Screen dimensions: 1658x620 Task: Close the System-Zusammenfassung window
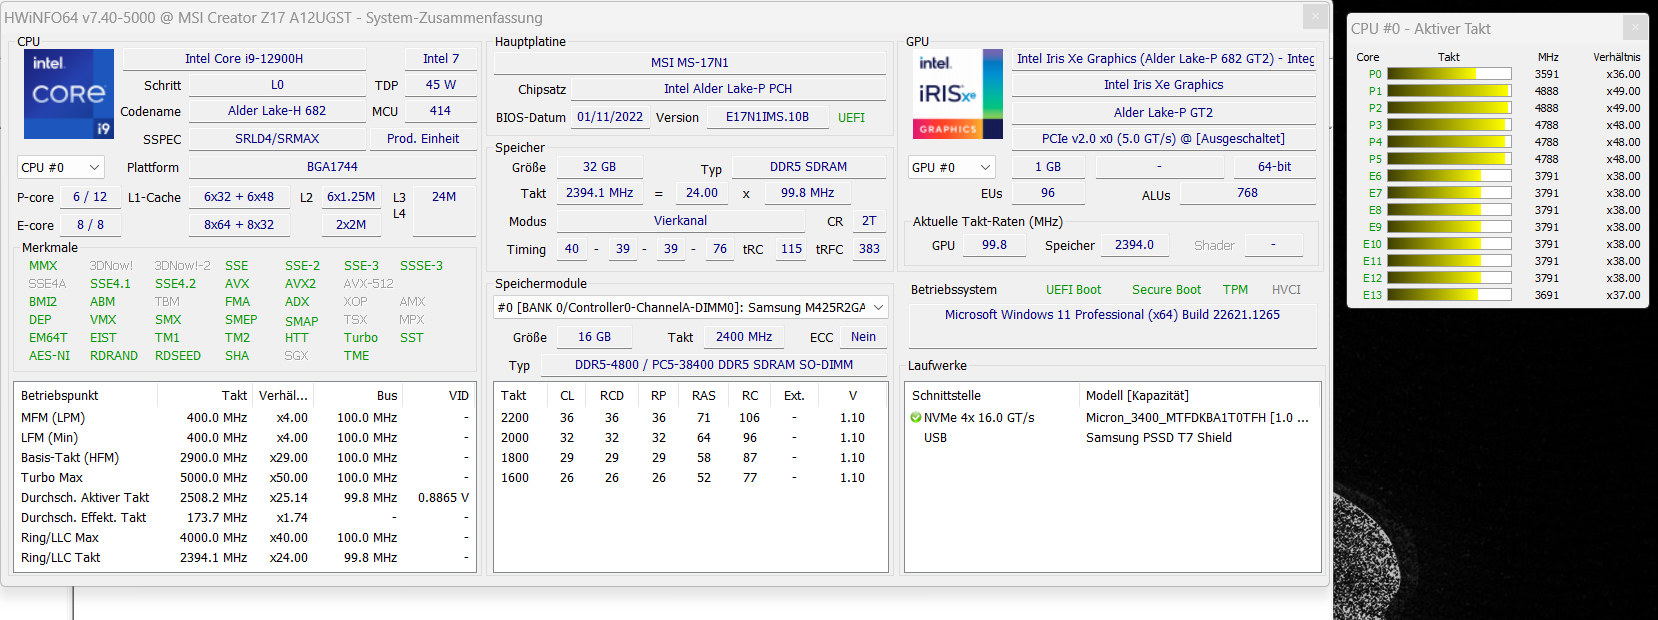[x=1316, y=16]
